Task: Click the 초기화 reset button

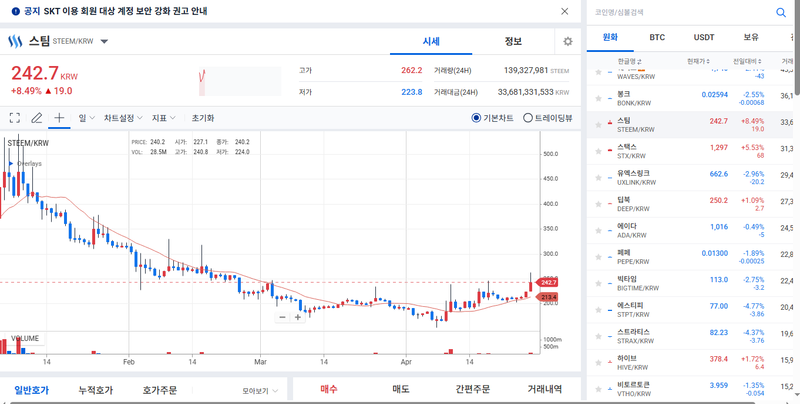Action: [x=203, y=118]
